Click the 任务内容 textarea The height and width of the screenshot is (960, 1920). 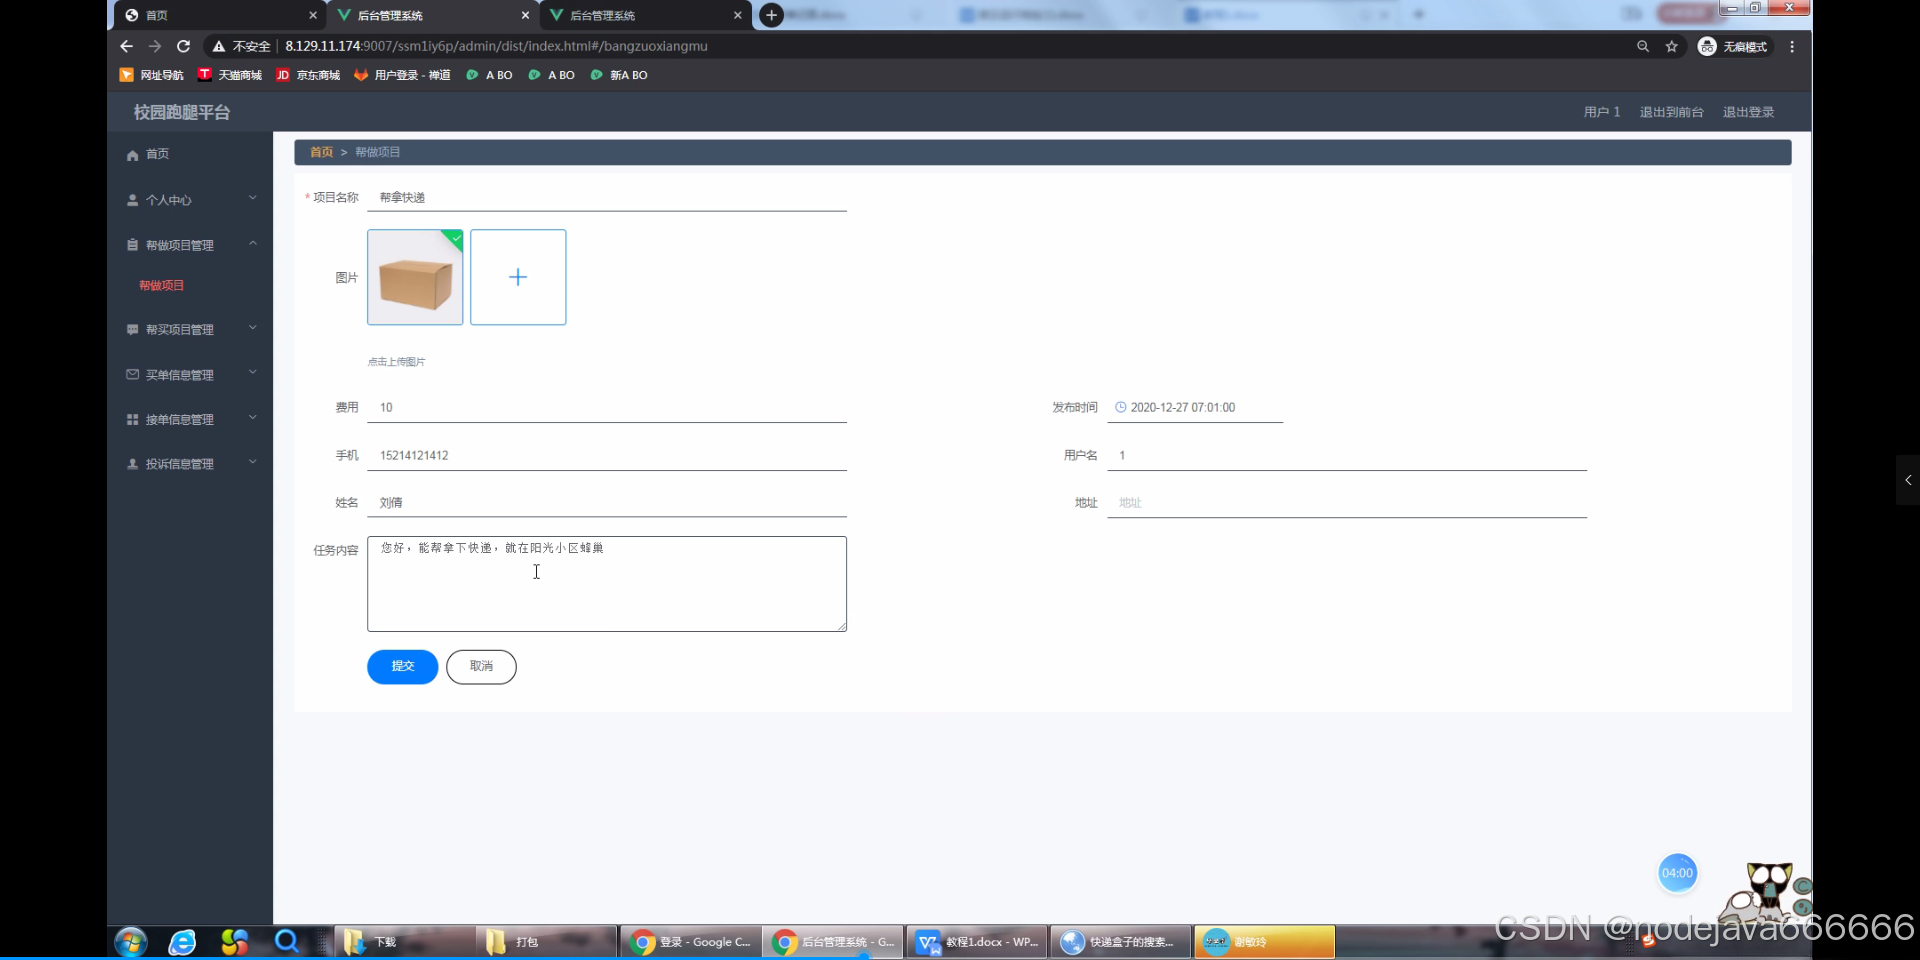coord(607,584)
